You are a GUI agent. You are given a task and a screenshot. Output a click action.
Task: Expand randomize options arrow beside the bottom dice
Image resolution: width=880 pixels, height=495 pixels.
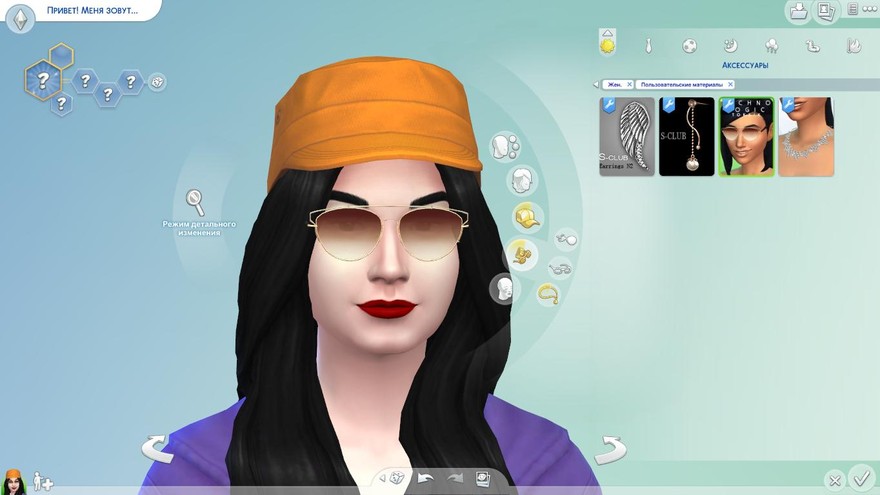pos(382,478)
